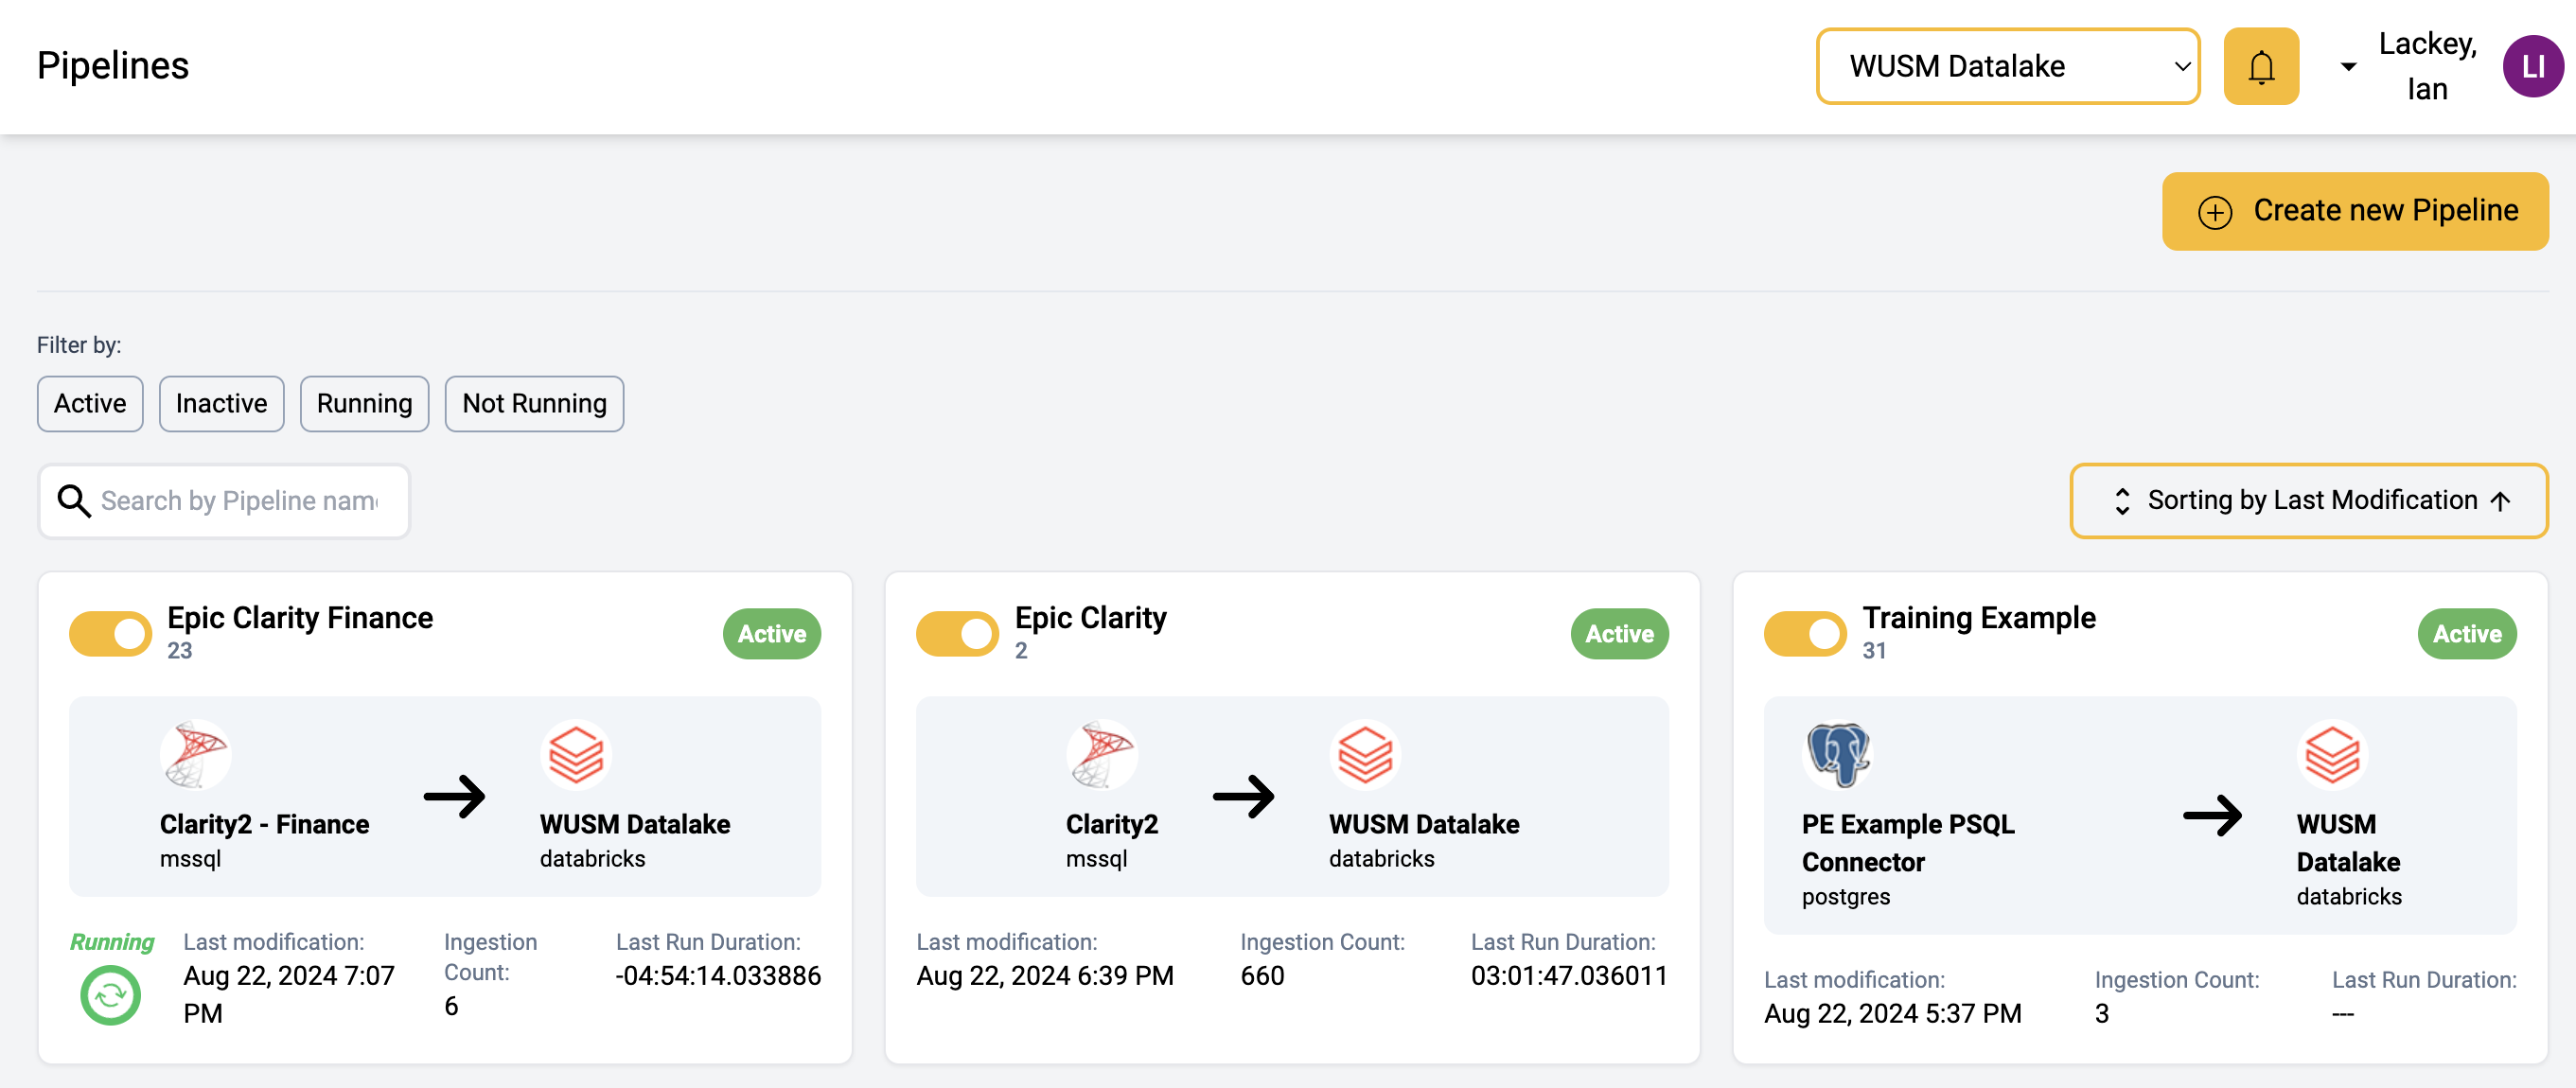
Task: Click the Clarity2 mssql icon in Epic Clarity card
Action: tap(1102, 755)
